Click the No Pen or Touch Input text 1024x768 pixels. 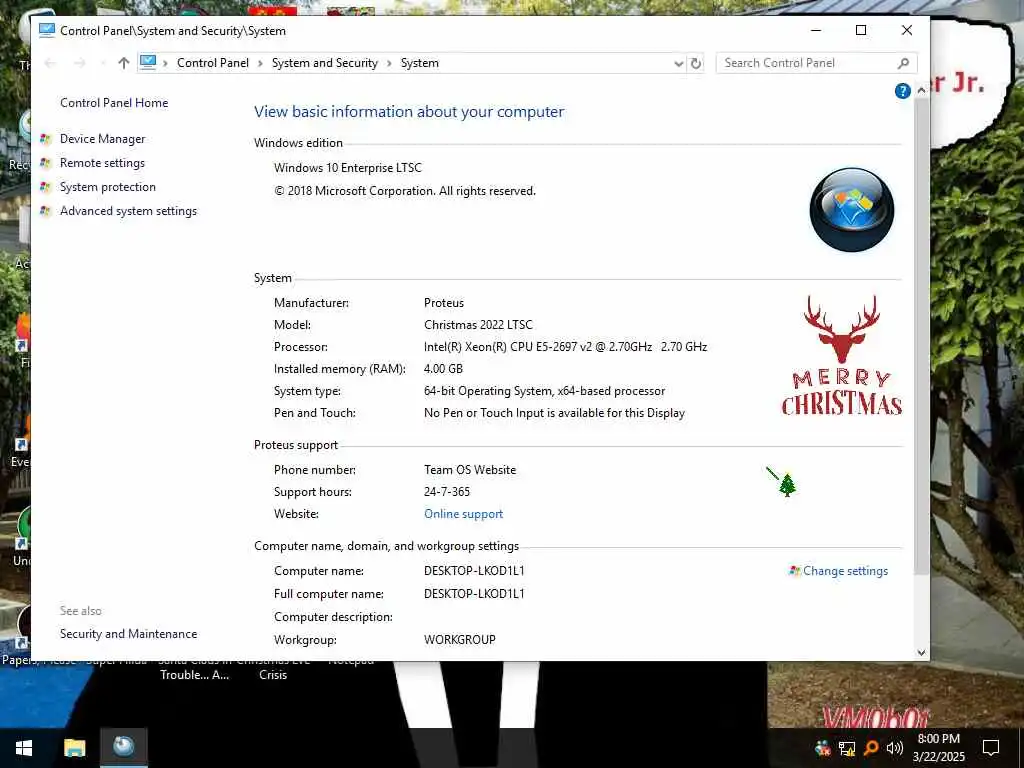[x=554, y=413]
